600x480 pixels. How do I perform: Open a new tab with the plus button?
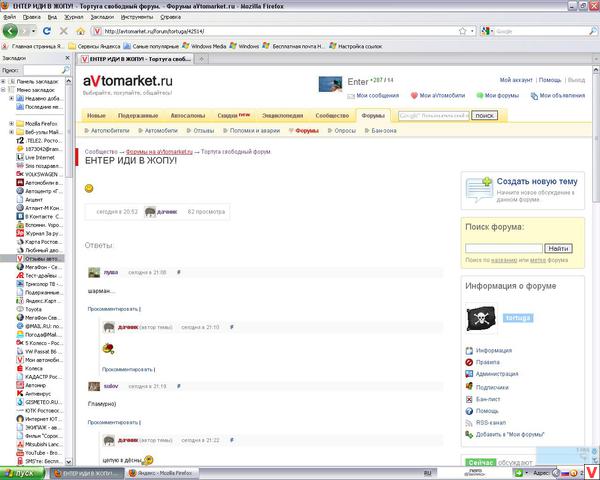point(202,59)
